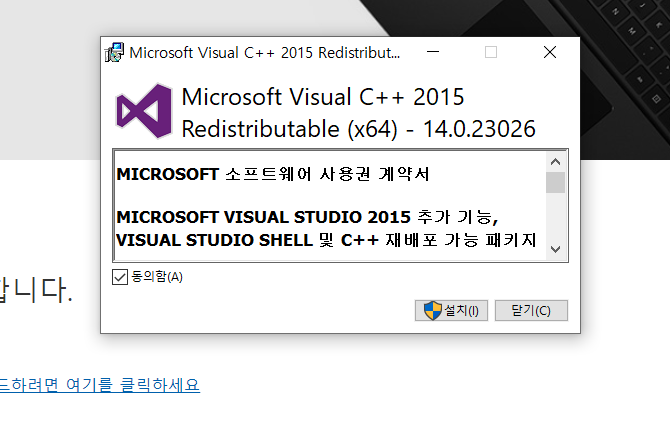Viewport: 670px width, 437px height.
Task: Minimize the Visual C++ installer window
Action: click(x=433, y=52)
